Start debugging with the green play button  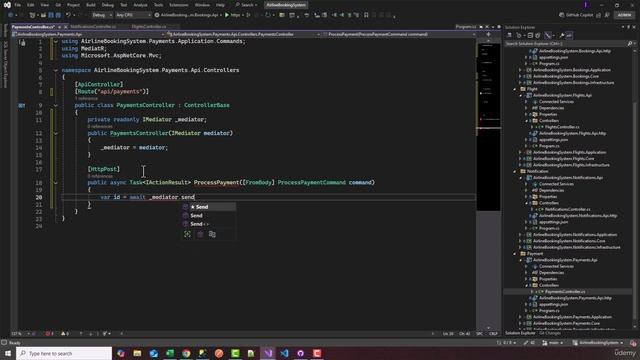point(227,15)
